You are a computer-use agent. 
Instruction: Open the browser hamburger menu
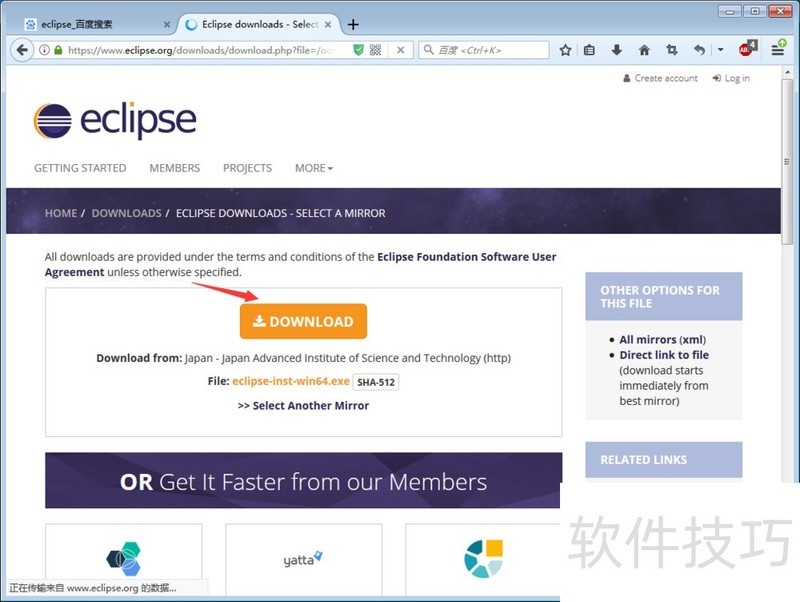(x=778, y=49)
